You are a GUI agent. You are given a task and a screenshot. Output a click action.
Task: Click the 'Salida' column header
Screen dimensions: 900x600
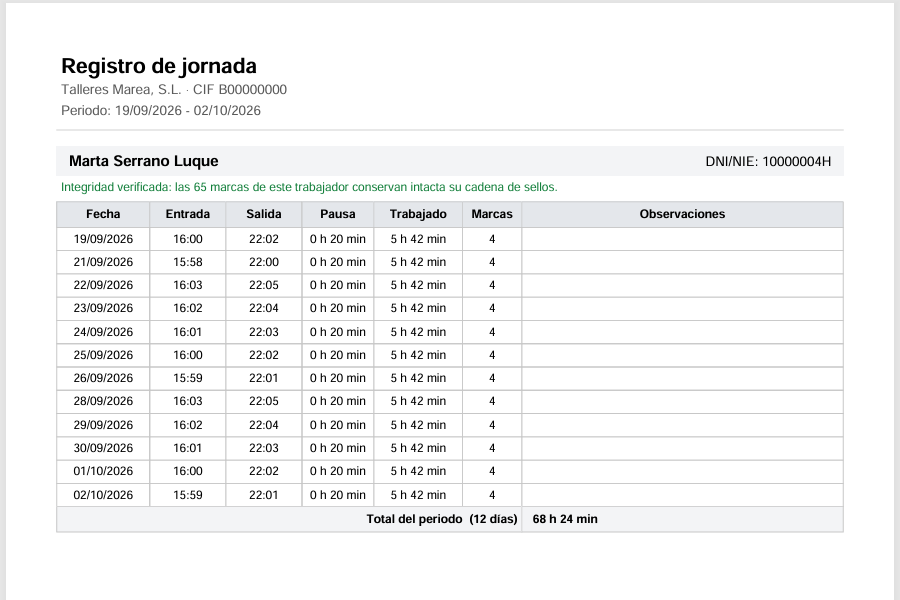264,214
